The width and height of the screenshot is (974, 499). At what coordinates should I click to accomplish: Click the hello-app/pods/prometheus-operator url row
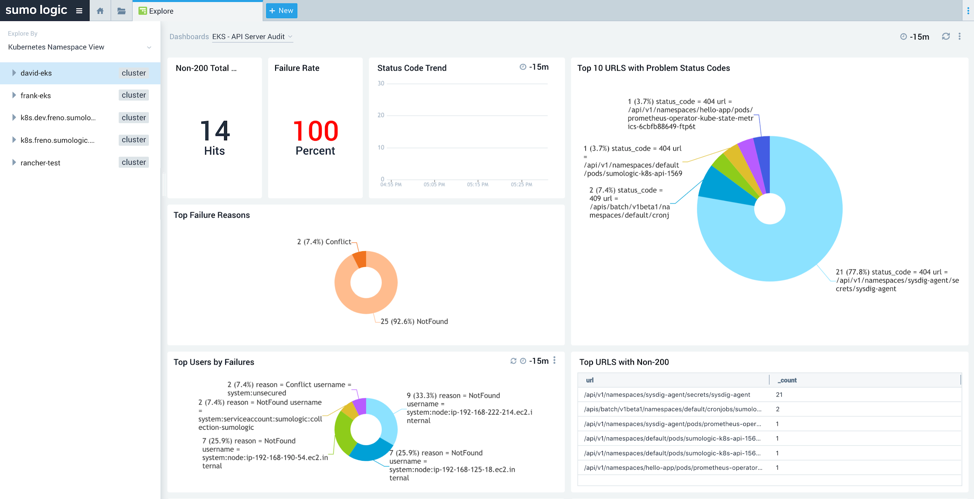click(x=673, y=467)
